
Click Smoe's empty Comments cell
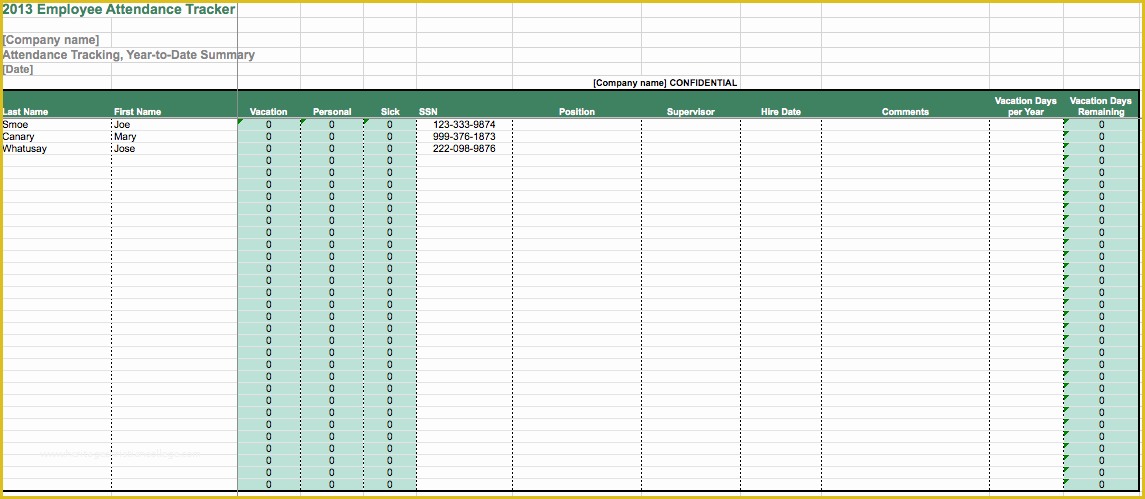pos(905,125)
